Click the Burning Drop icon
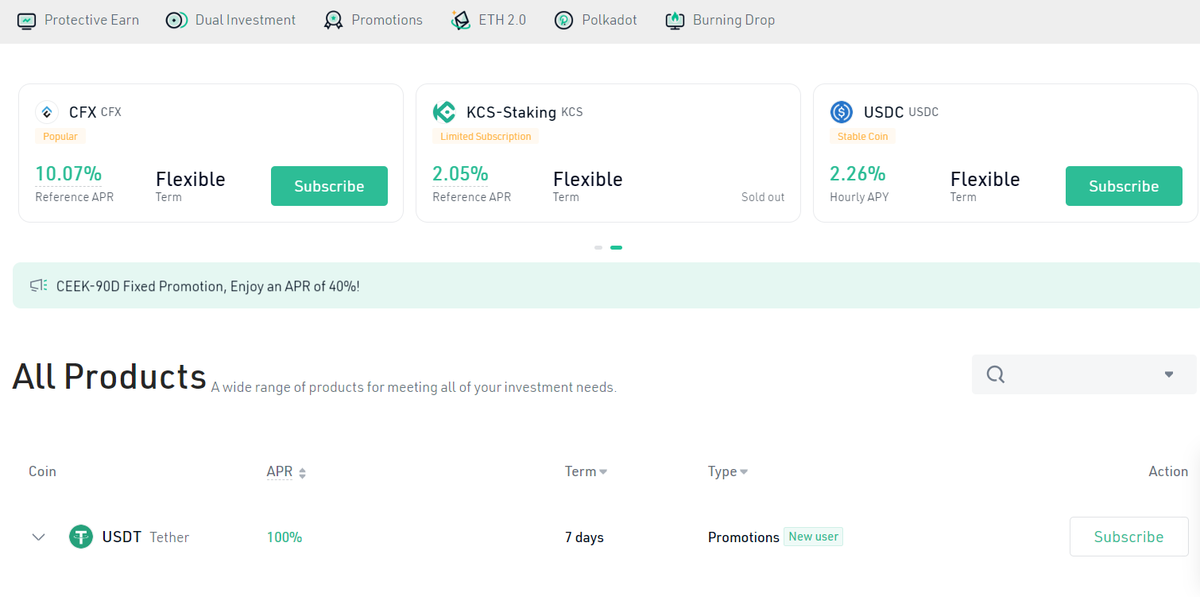The image size is (1200, 597). 675,20
